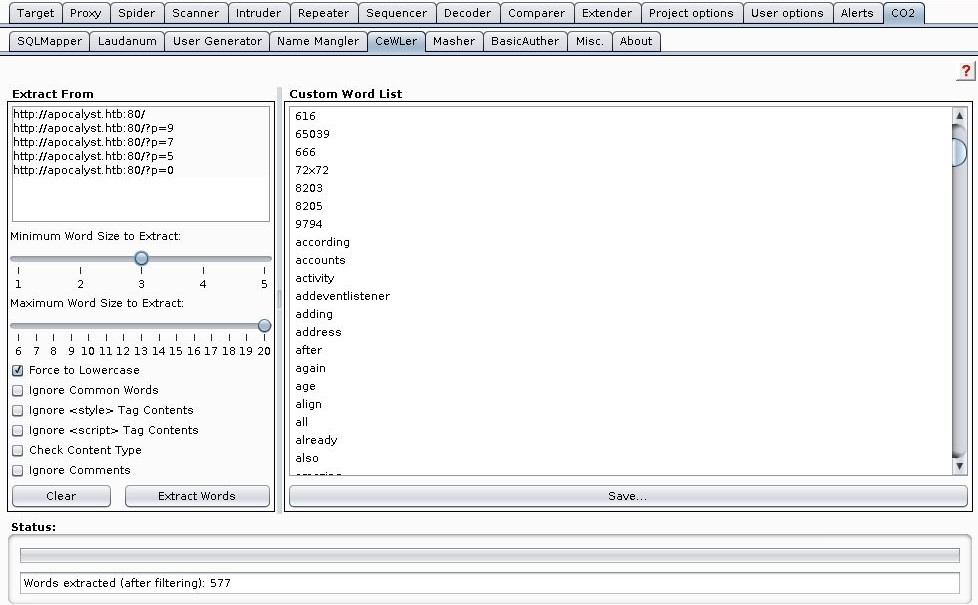Select word '666' in the list
The width and height of the screenshot is (978, 605).
[306, 152]
